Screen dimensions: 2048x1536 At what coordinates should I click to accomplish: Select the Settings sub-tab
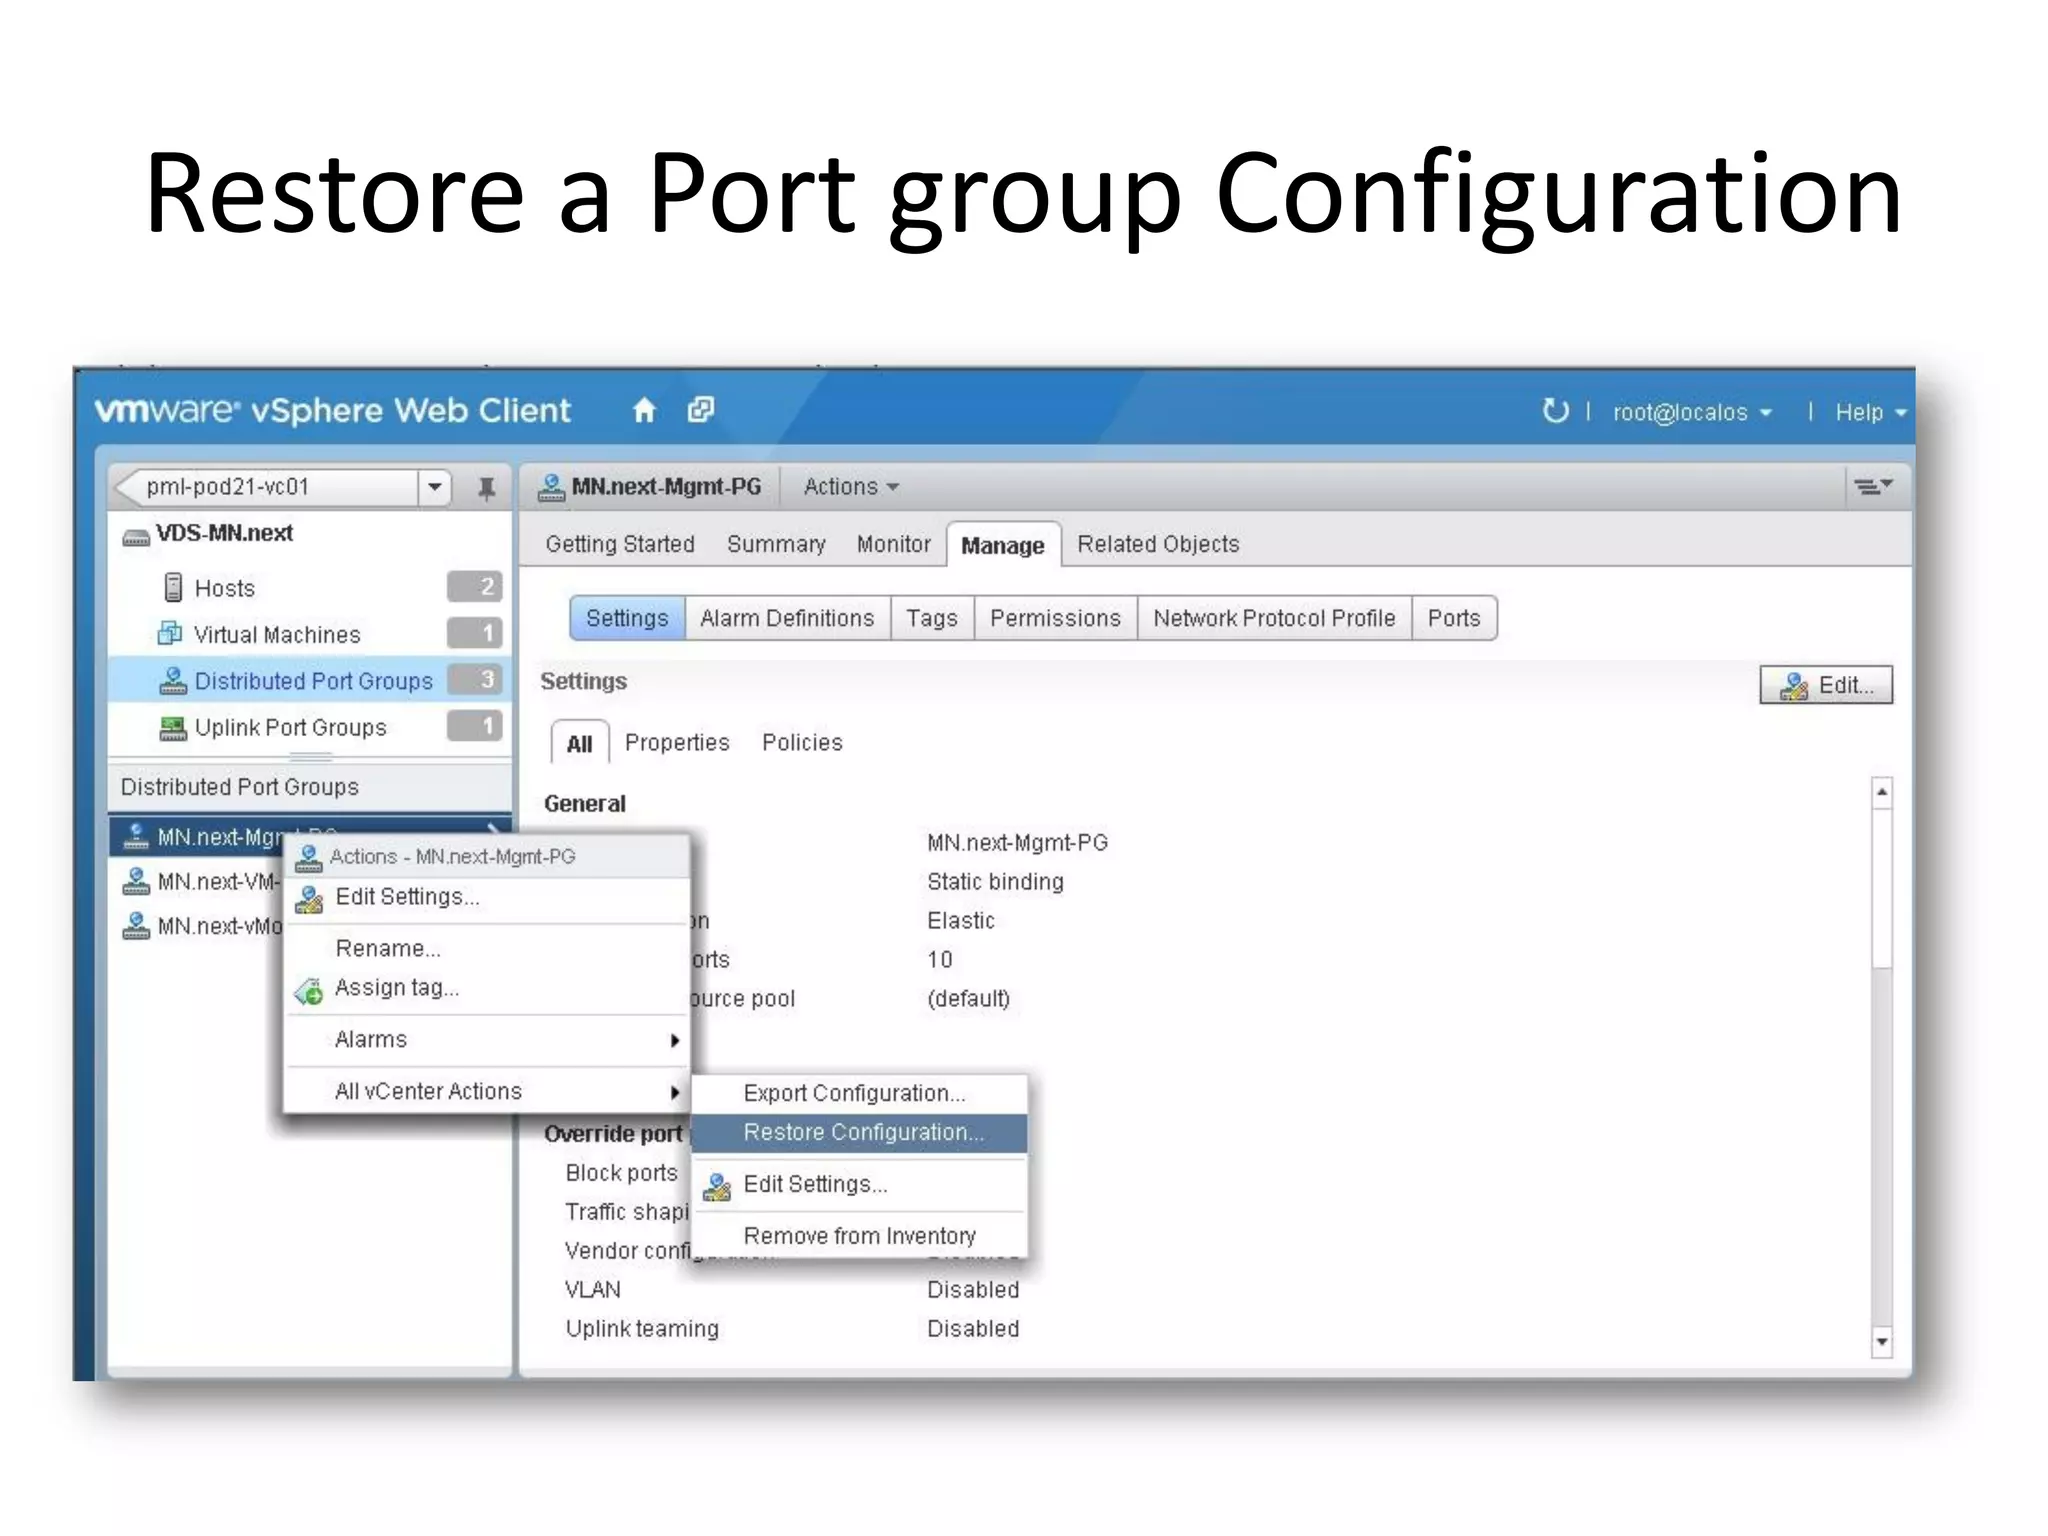click(x=627, y=618)
